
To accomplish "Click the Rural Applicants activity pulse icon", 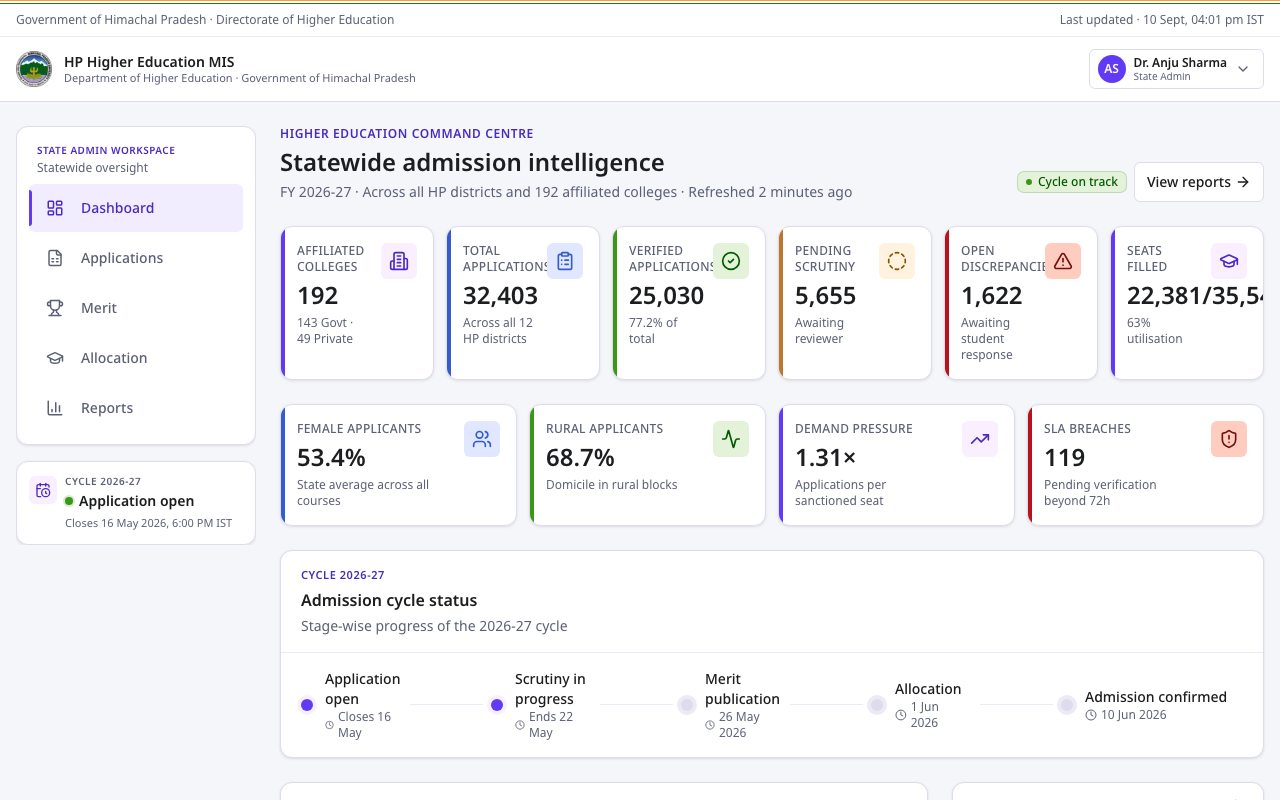I will [731, 439].
